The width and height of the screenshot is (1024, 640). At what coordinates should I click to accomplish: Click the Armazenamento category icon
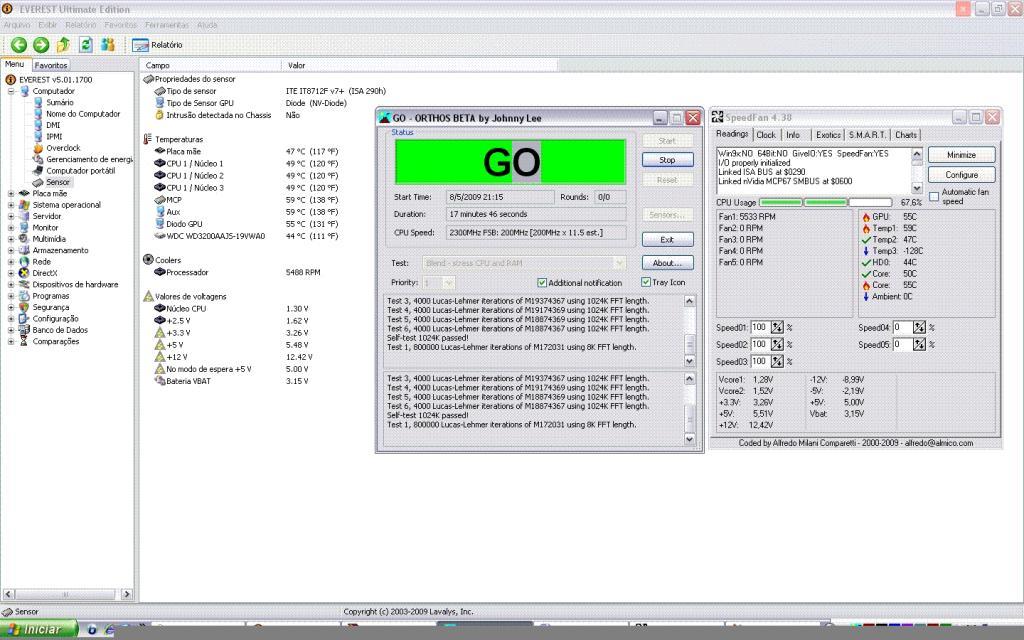point(25,250)
